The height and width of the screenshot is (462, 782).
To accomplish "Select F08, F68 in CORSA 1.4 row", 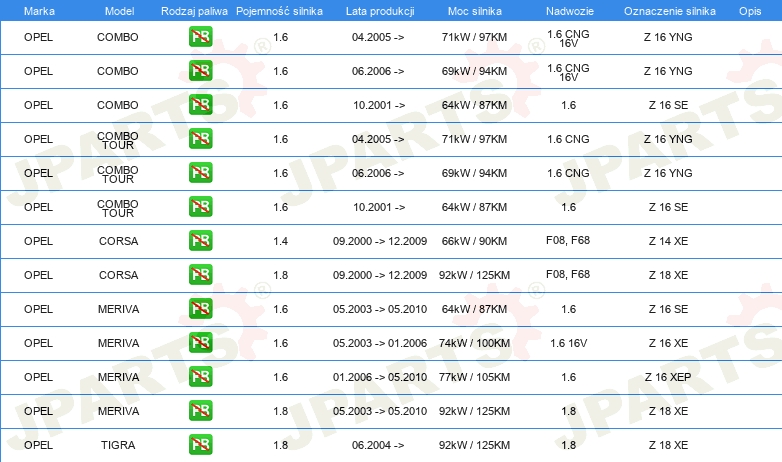I will (568, 240).
